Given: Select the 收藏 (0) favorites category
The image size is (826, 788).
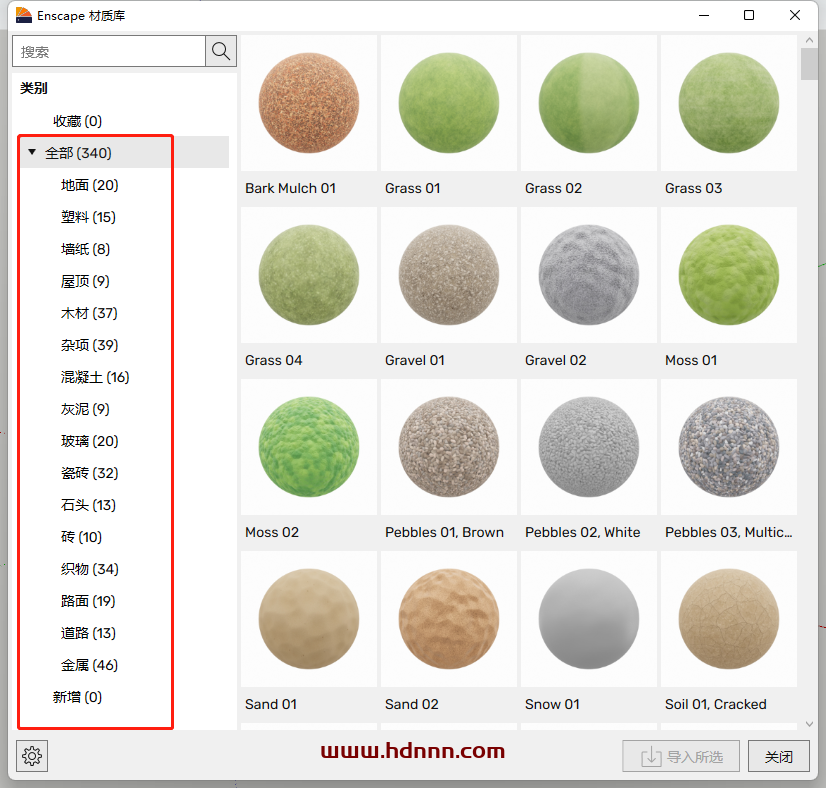Looking at the screenshot, I should 77,121.
